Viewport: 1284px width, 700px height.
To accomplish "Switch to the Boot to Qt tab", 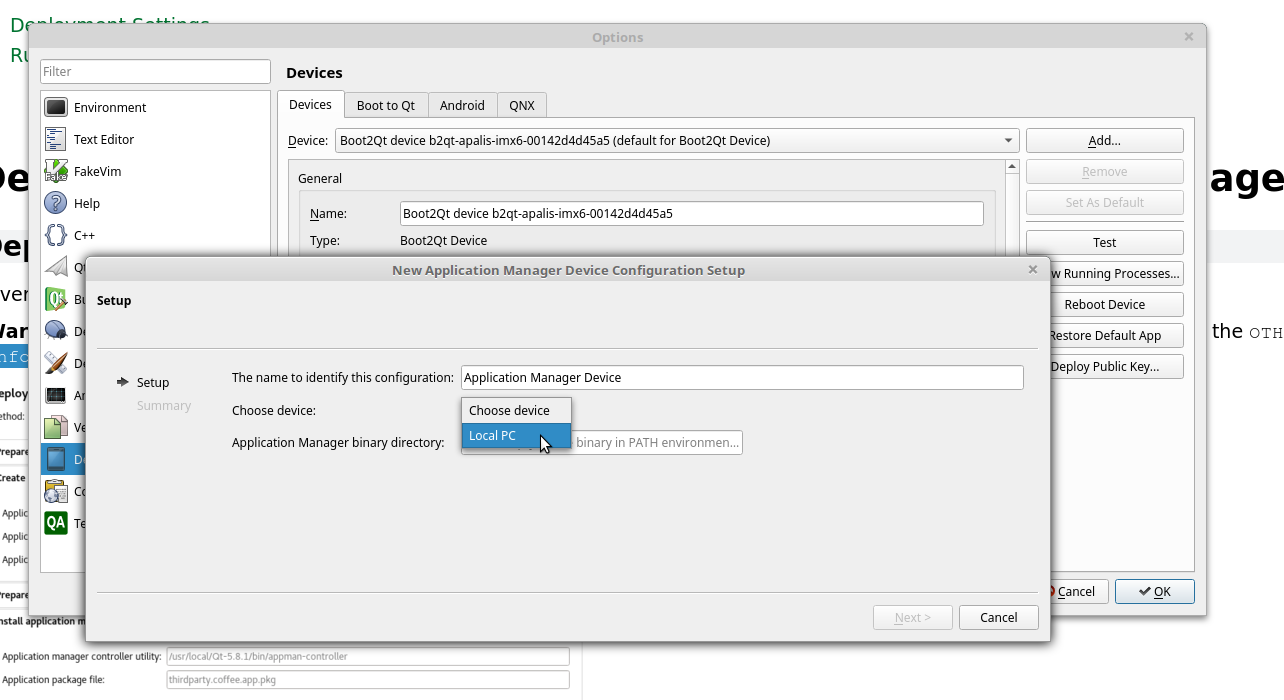I will click(x=385, y=105).
